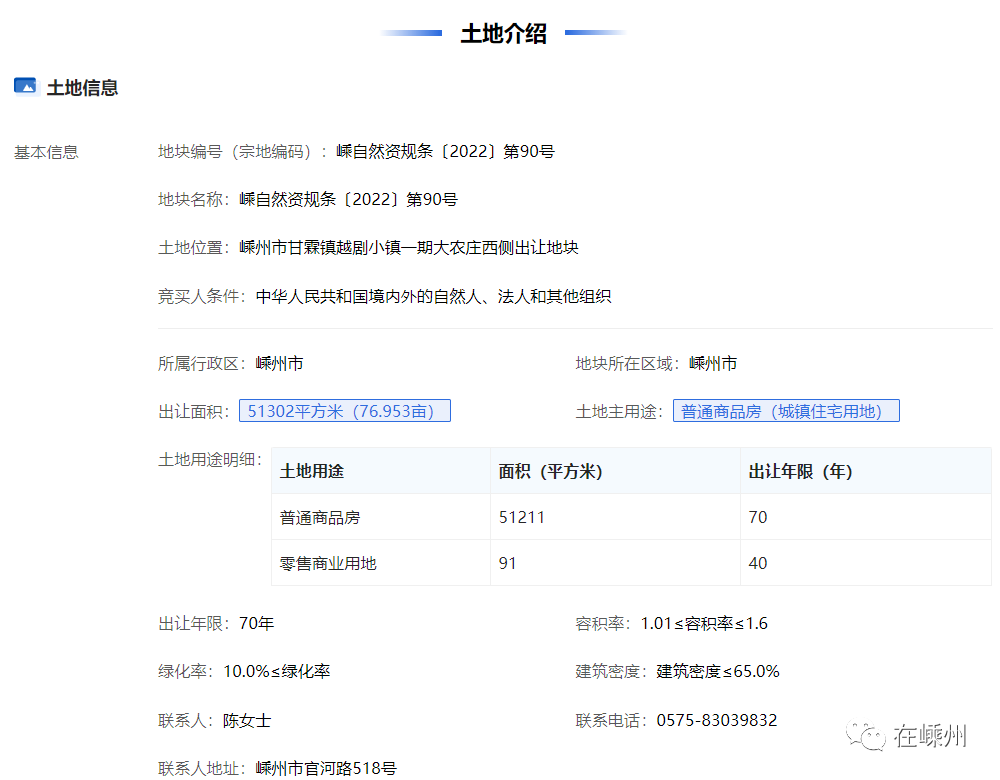The height and width of the screenshot is (780, 1000).
Task: Click the land parcel number 第90号 text
Action: pos(445,152)
